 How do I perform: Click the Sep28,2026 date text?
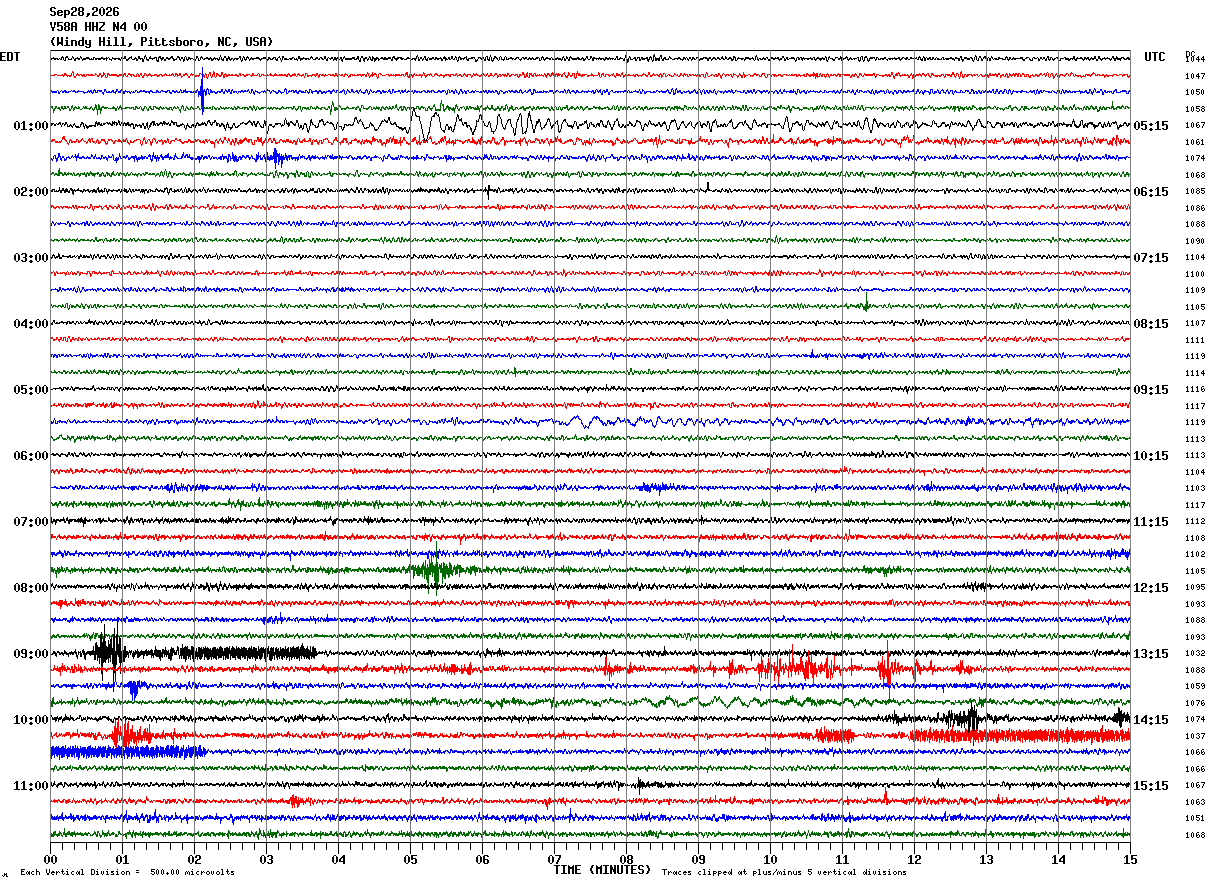click(84, 12)
